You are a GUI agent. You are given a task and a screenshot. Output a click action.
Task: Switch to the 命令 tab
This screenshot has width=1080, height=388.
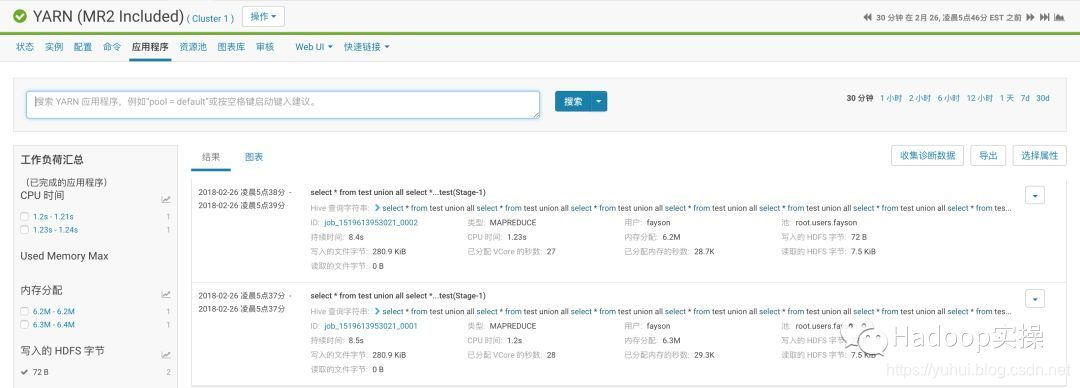click(112, 47)
